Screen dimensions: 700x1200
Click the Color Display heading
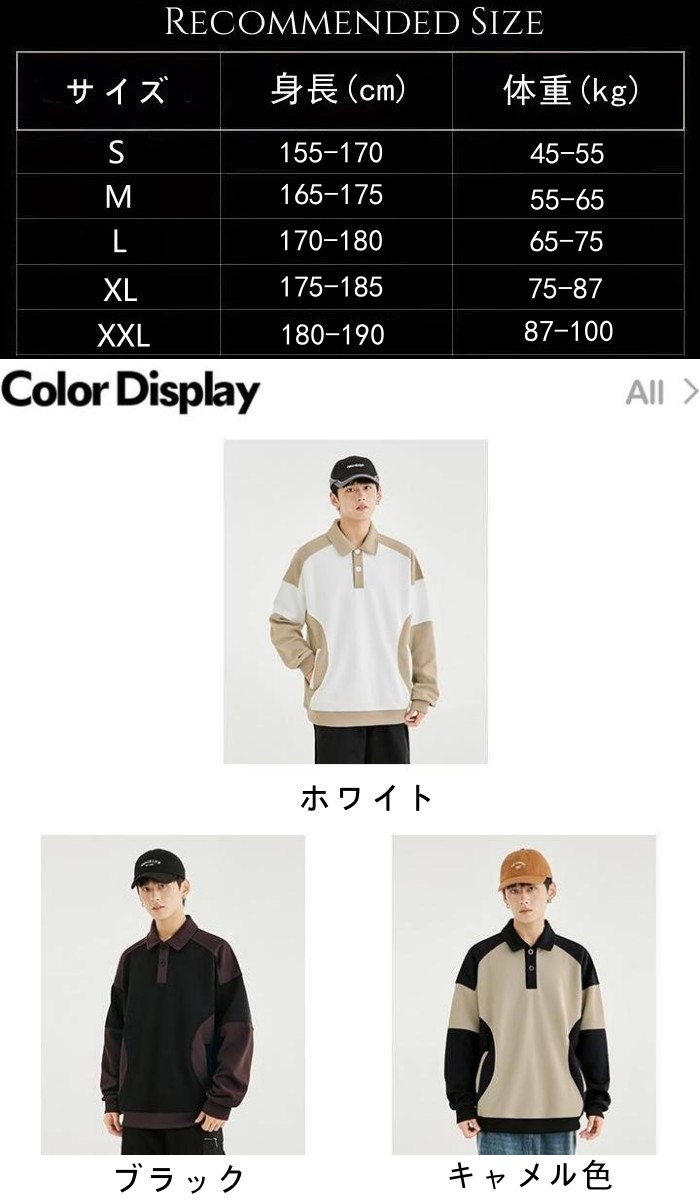130,391
